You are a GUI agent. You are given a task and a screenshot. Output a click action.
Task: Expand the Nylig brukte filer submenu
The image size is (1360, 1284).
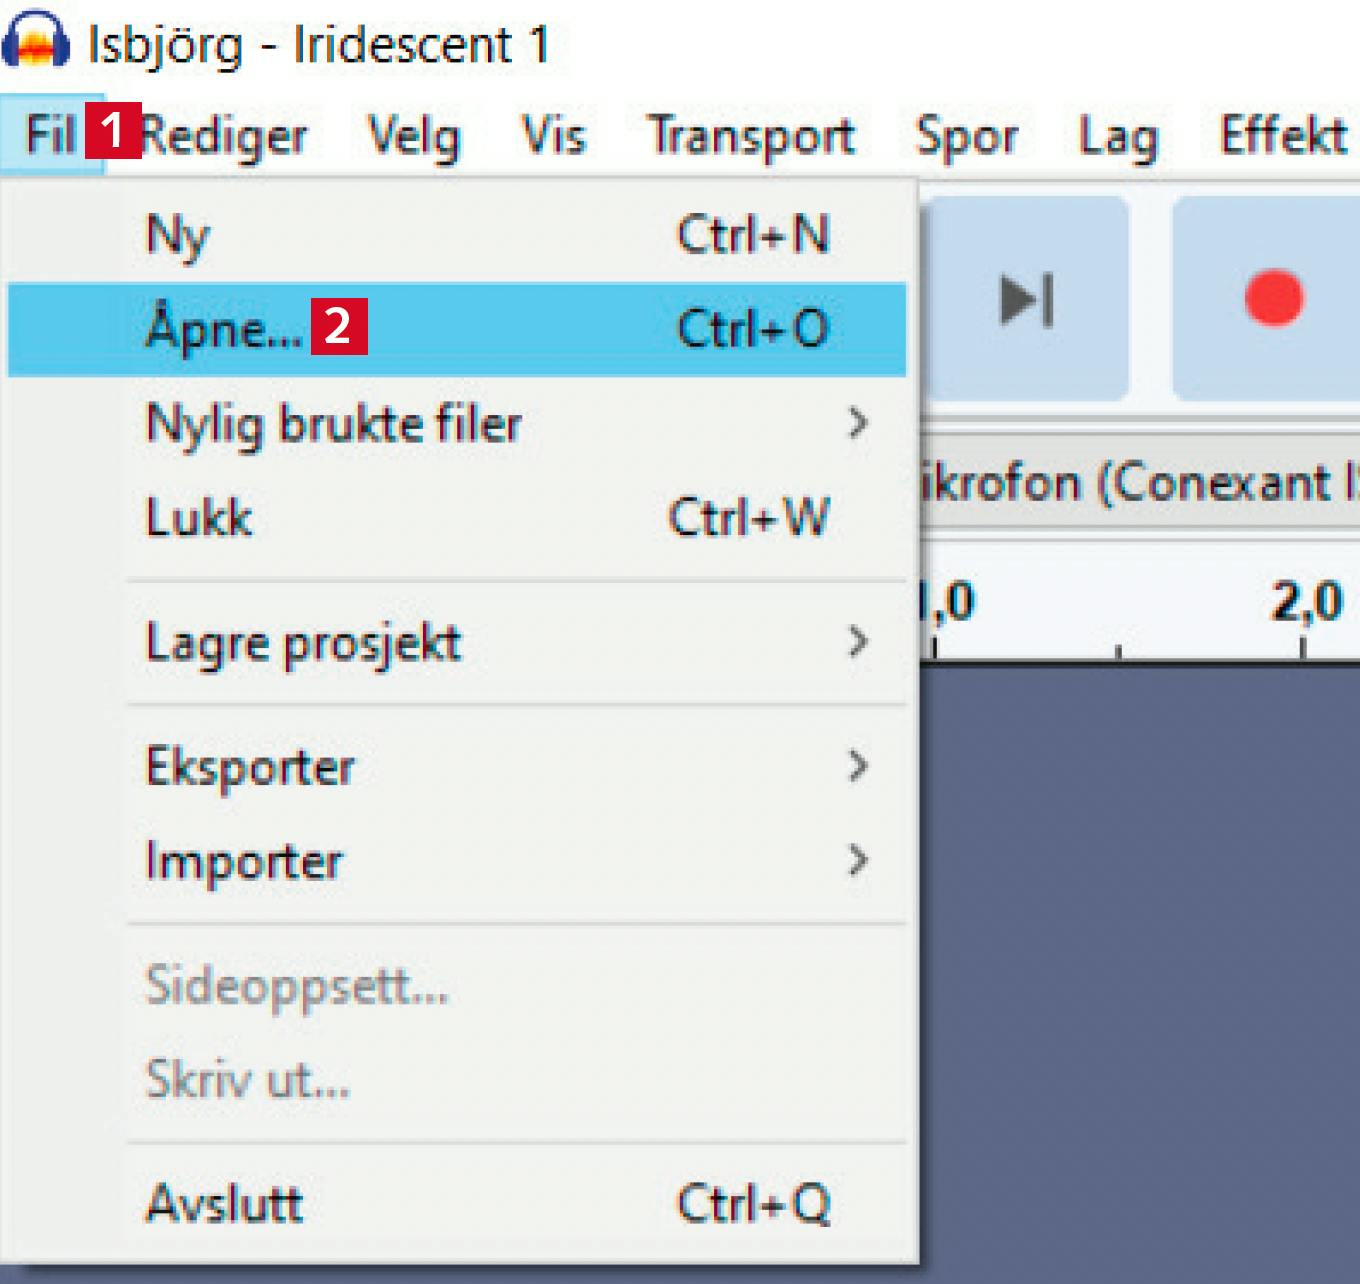[335, 423]
